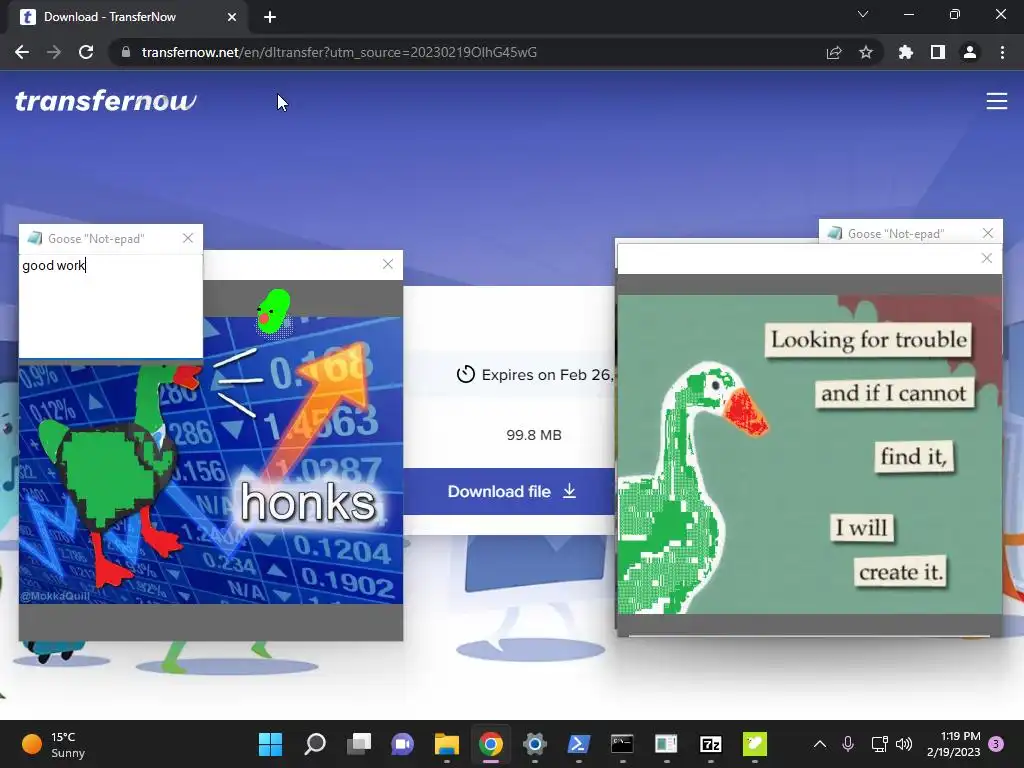
Task: Reload the current page
Action: [86, 52]
